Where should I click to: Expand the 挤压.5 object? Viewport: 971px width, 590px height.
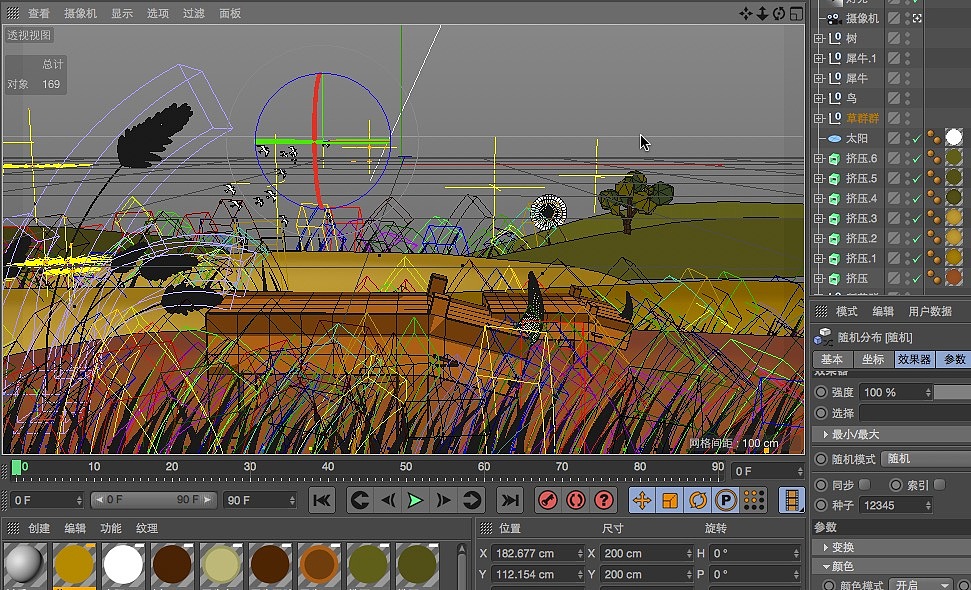click(x=819, y=178)
